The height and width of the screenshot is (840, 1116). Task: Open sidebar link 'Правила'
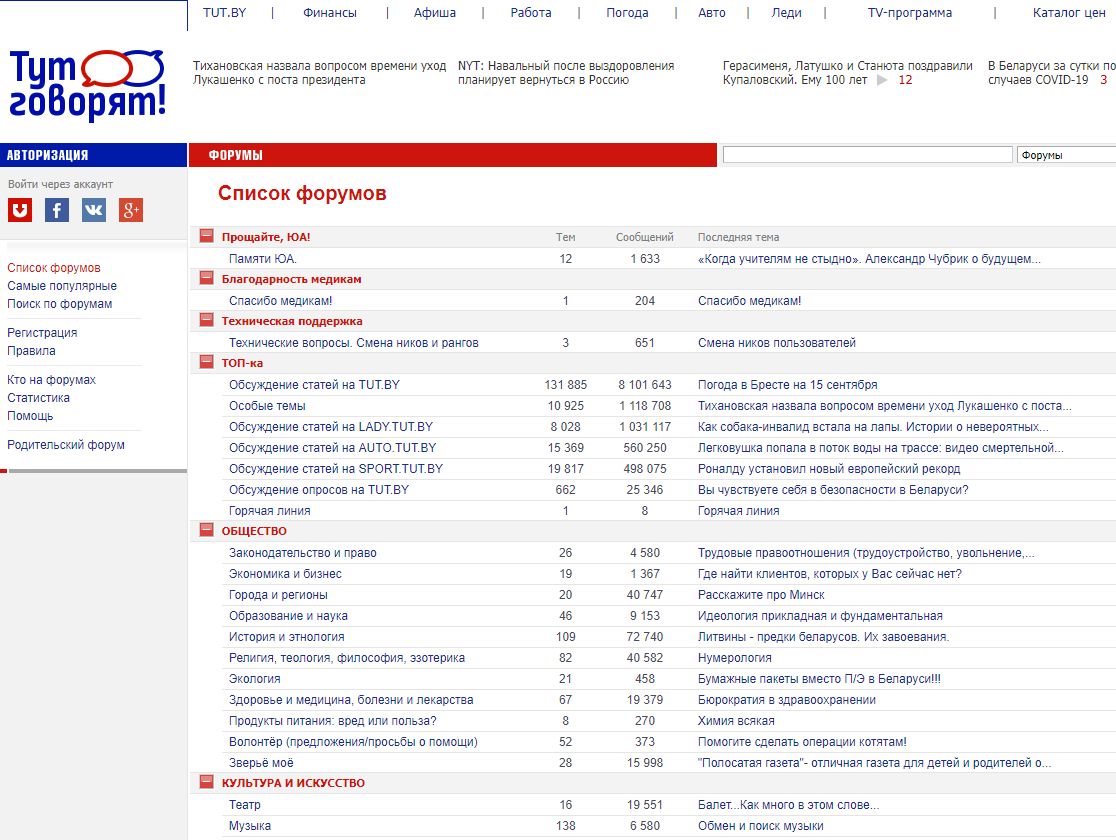pyautogui.click(x=31, y=351)
